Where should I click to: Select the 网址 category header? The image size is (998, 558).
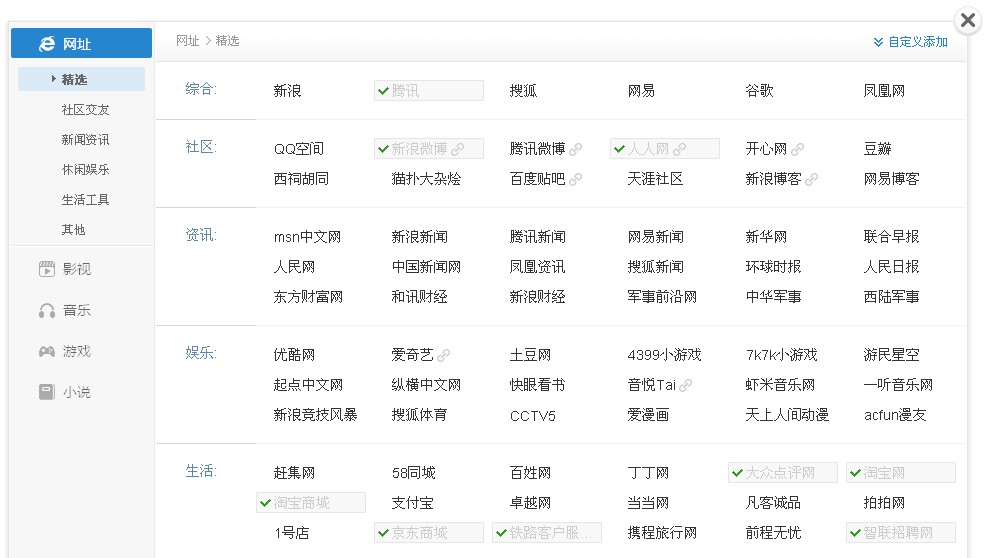click(x=81, y=43)
